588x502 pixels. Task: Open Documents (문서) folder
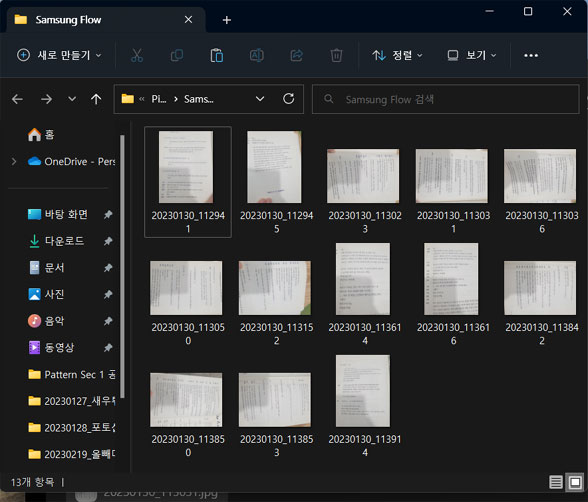tap(46, 268)
